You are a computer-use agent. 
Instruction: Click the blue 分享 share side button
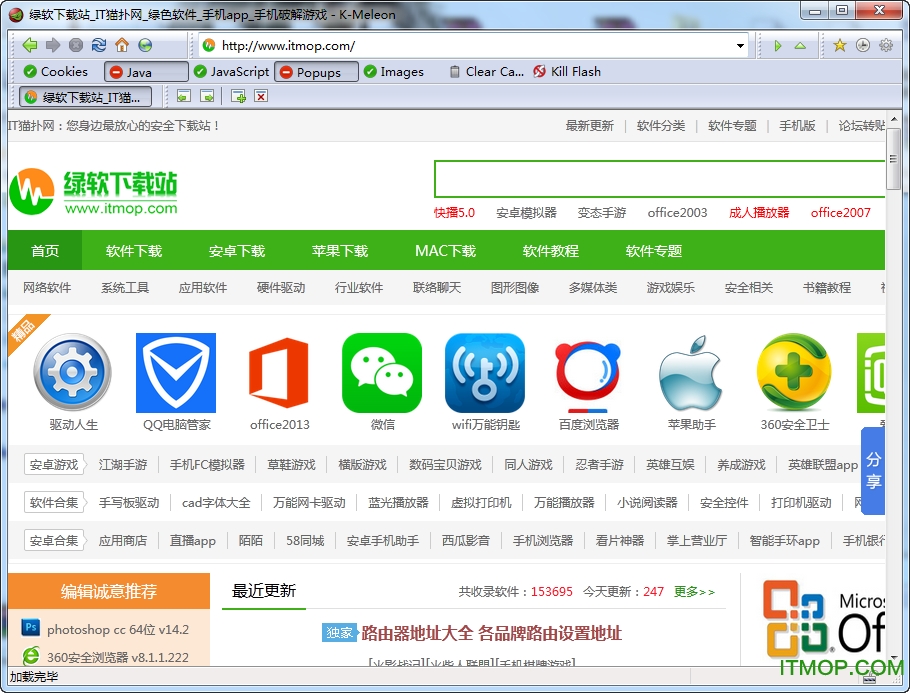click(x=873, y=471)
